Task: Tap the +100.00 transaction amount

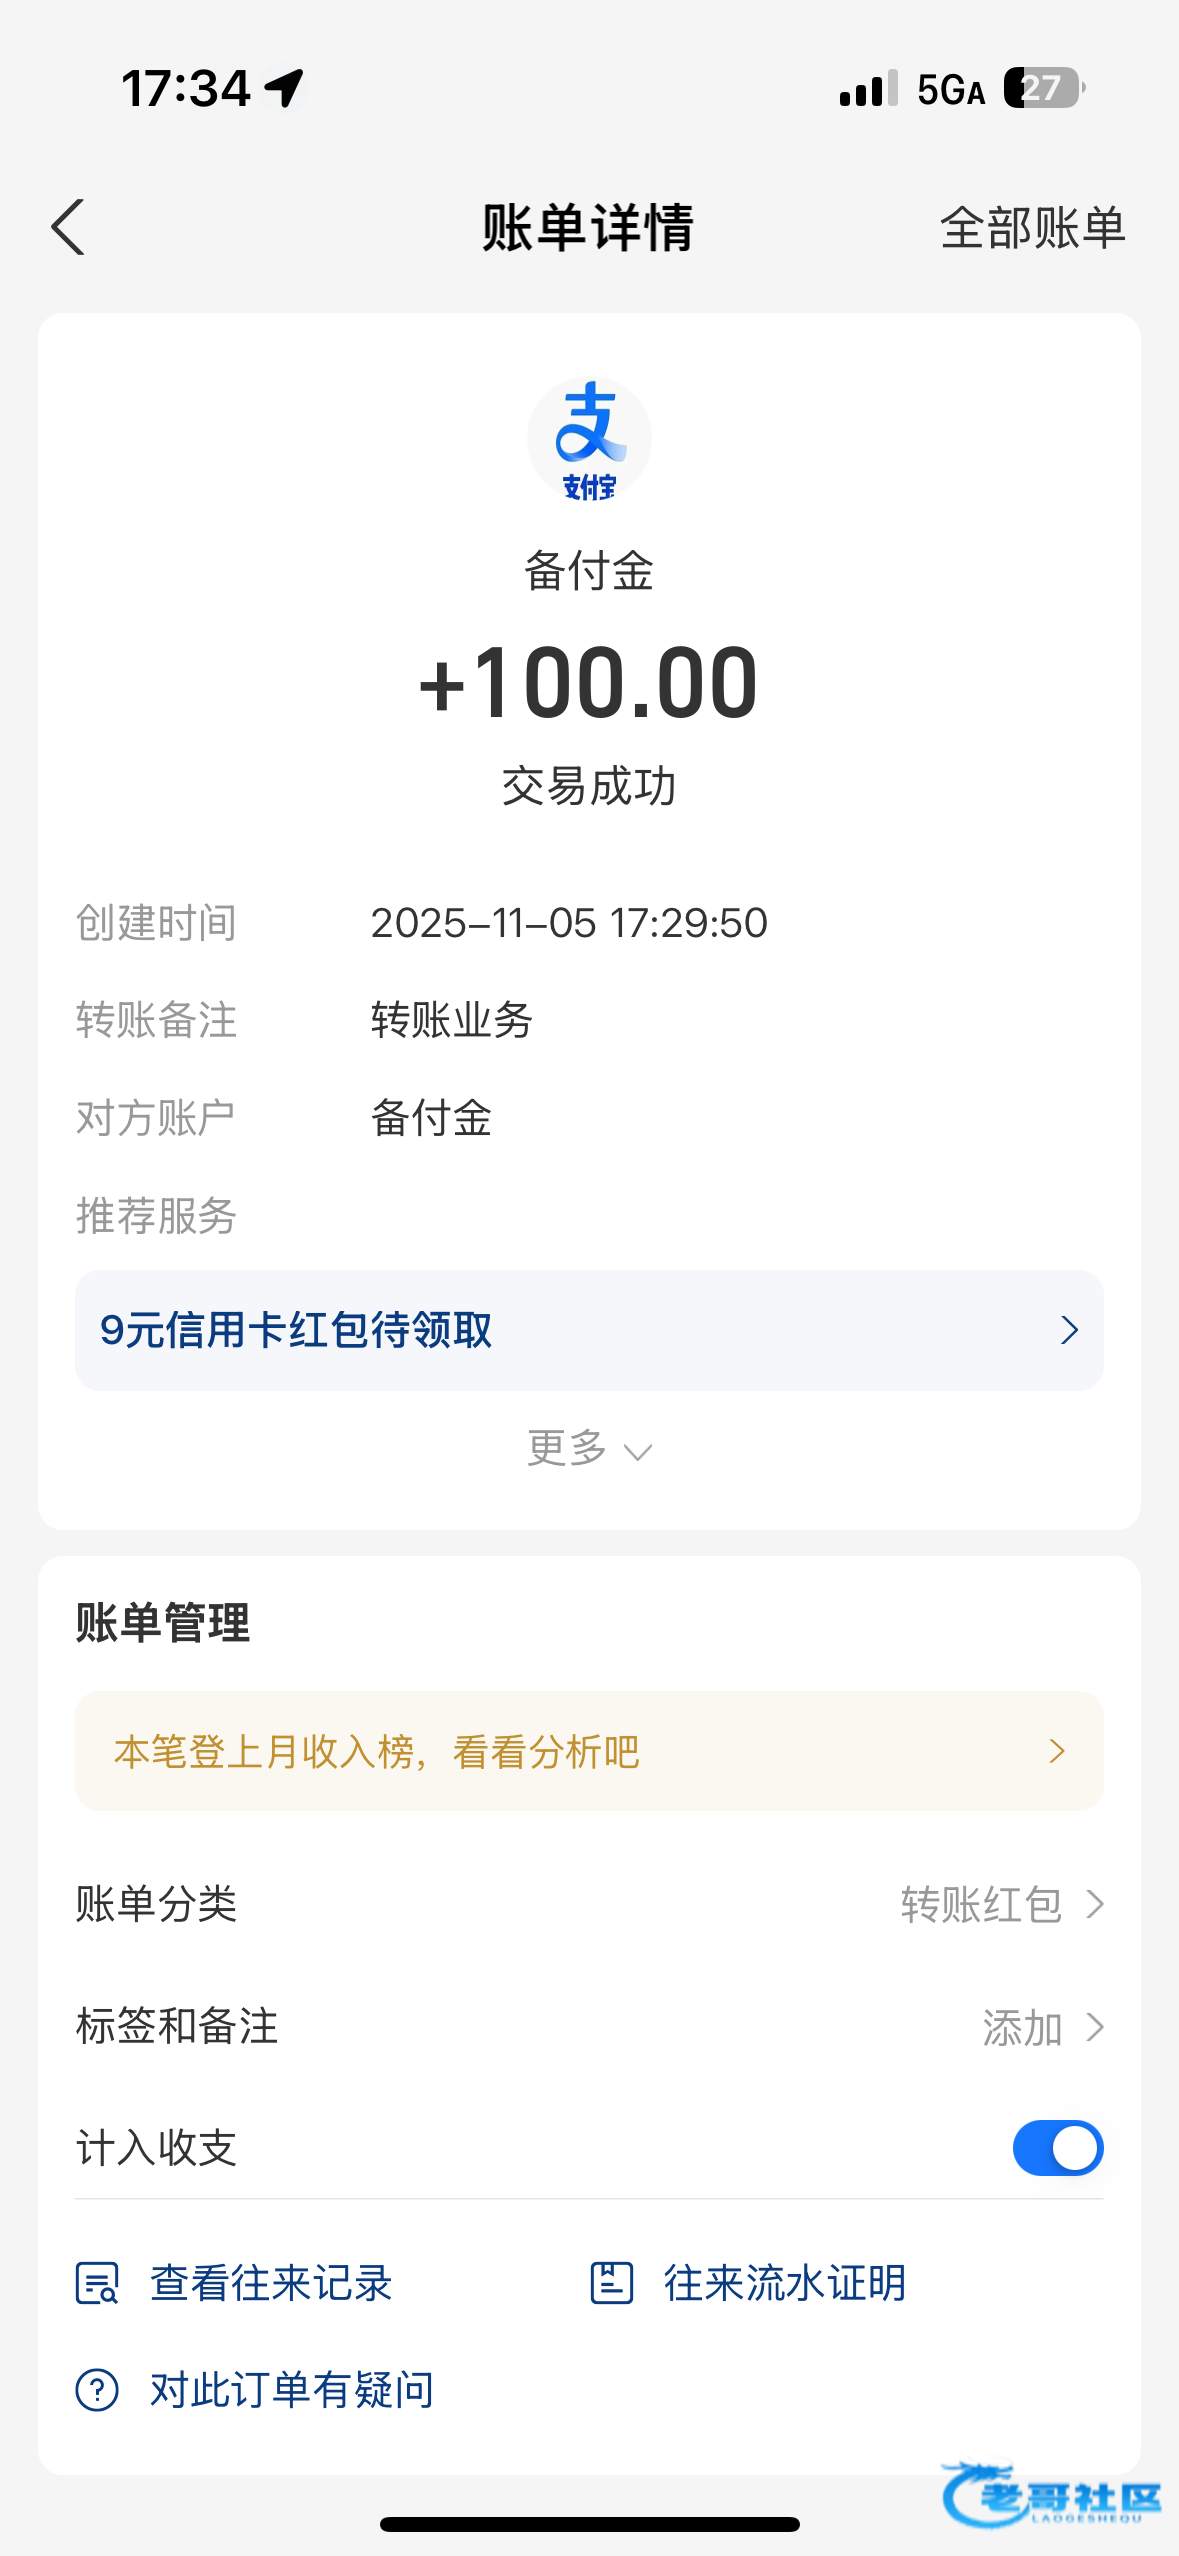Action: click(589, 683)
